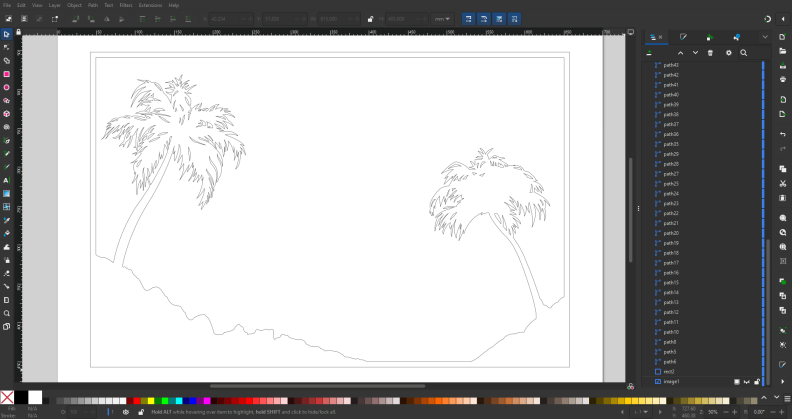This screenshot has width=792, height=419.
Task: Open the Path menu
Action: 93,5
